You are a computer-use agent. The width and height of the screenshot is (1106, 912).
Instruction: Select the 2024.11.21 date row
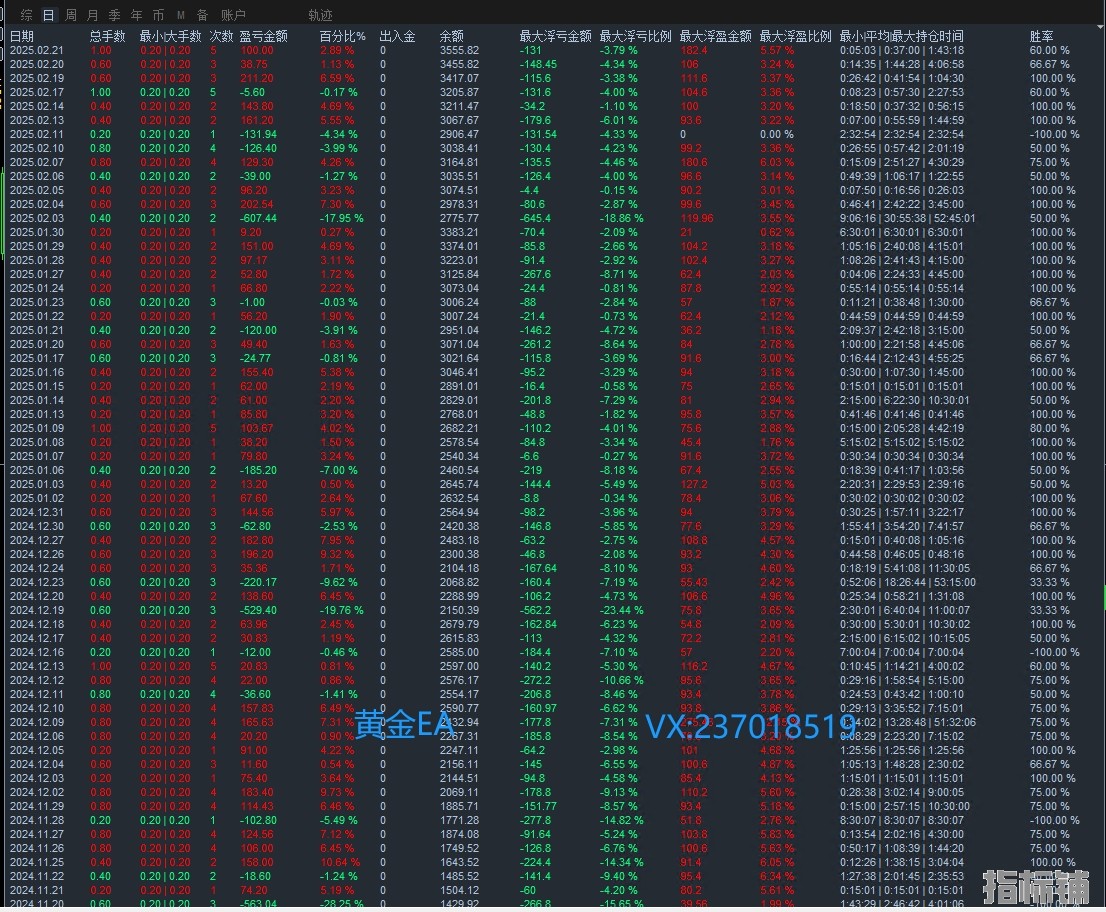[x=37, y=890]
